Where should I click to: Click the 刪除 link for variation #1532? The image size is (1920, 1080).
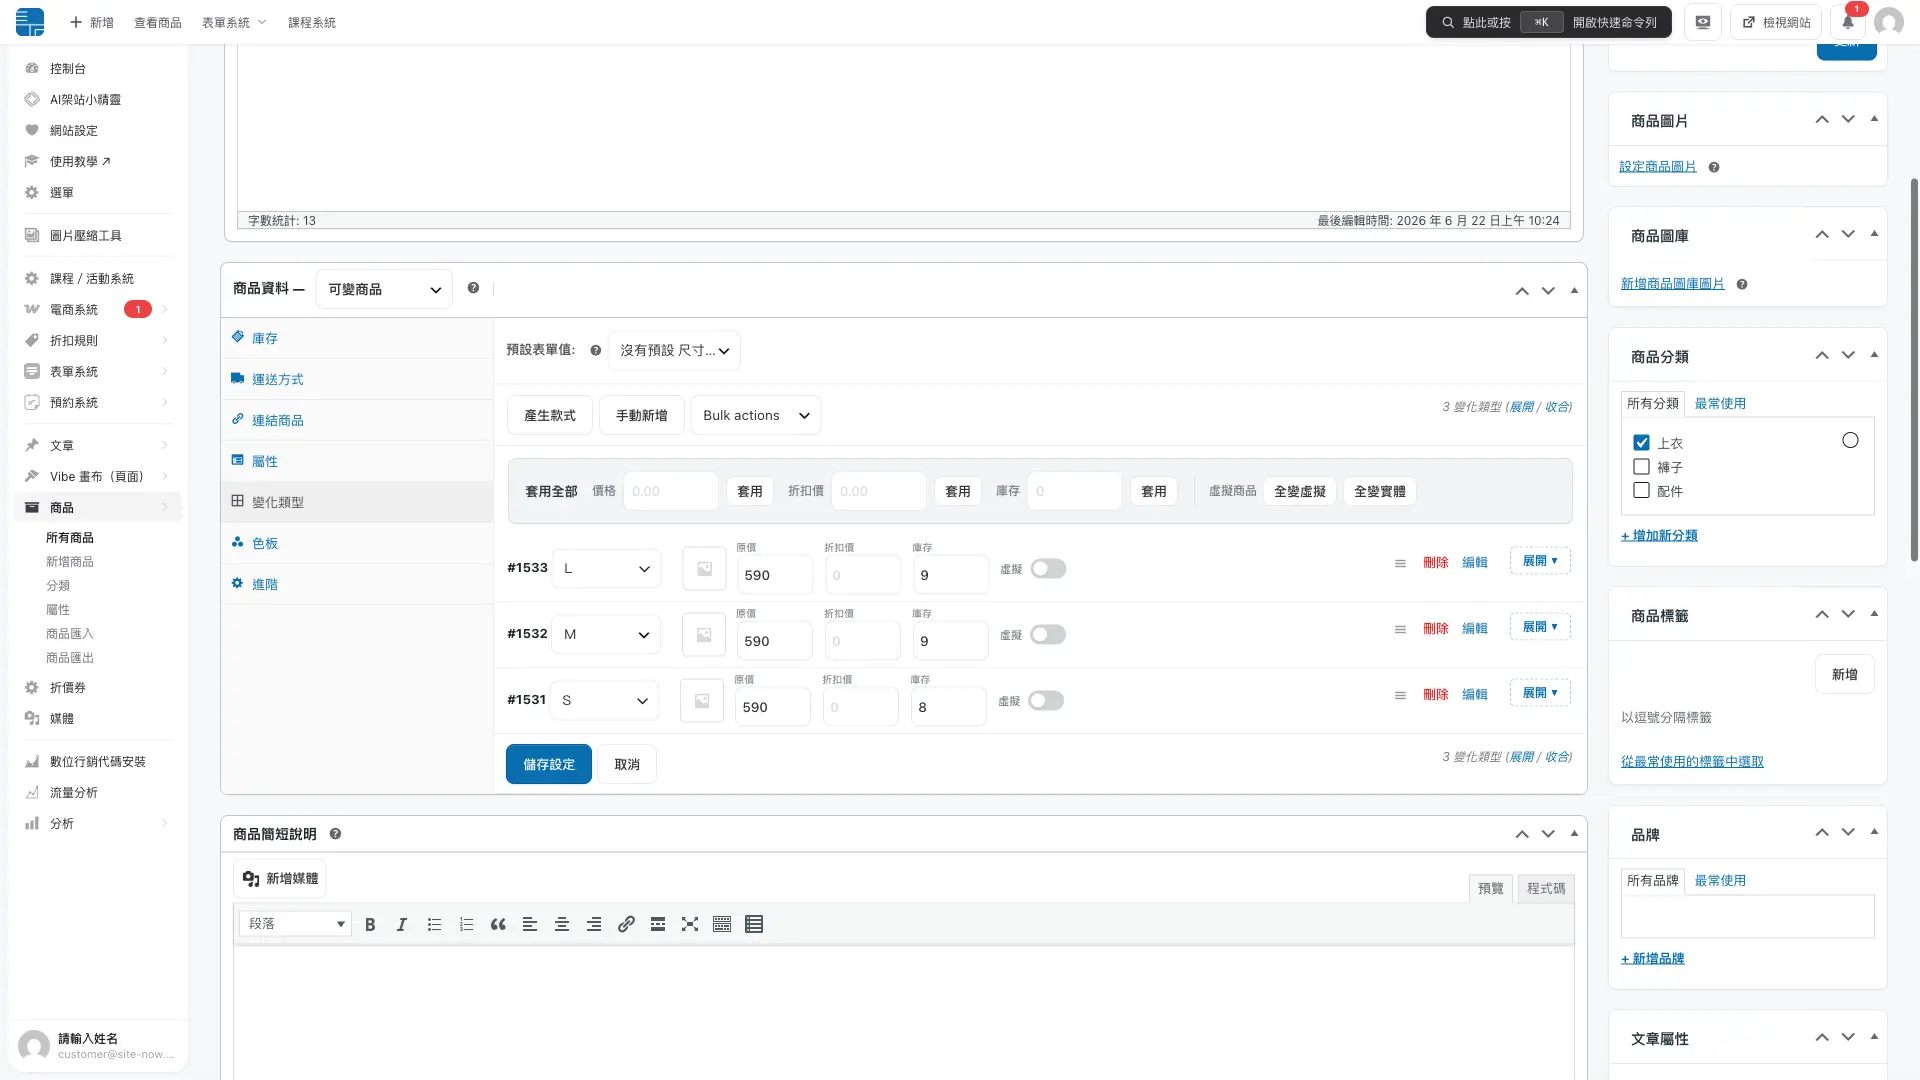[1435, 629]
